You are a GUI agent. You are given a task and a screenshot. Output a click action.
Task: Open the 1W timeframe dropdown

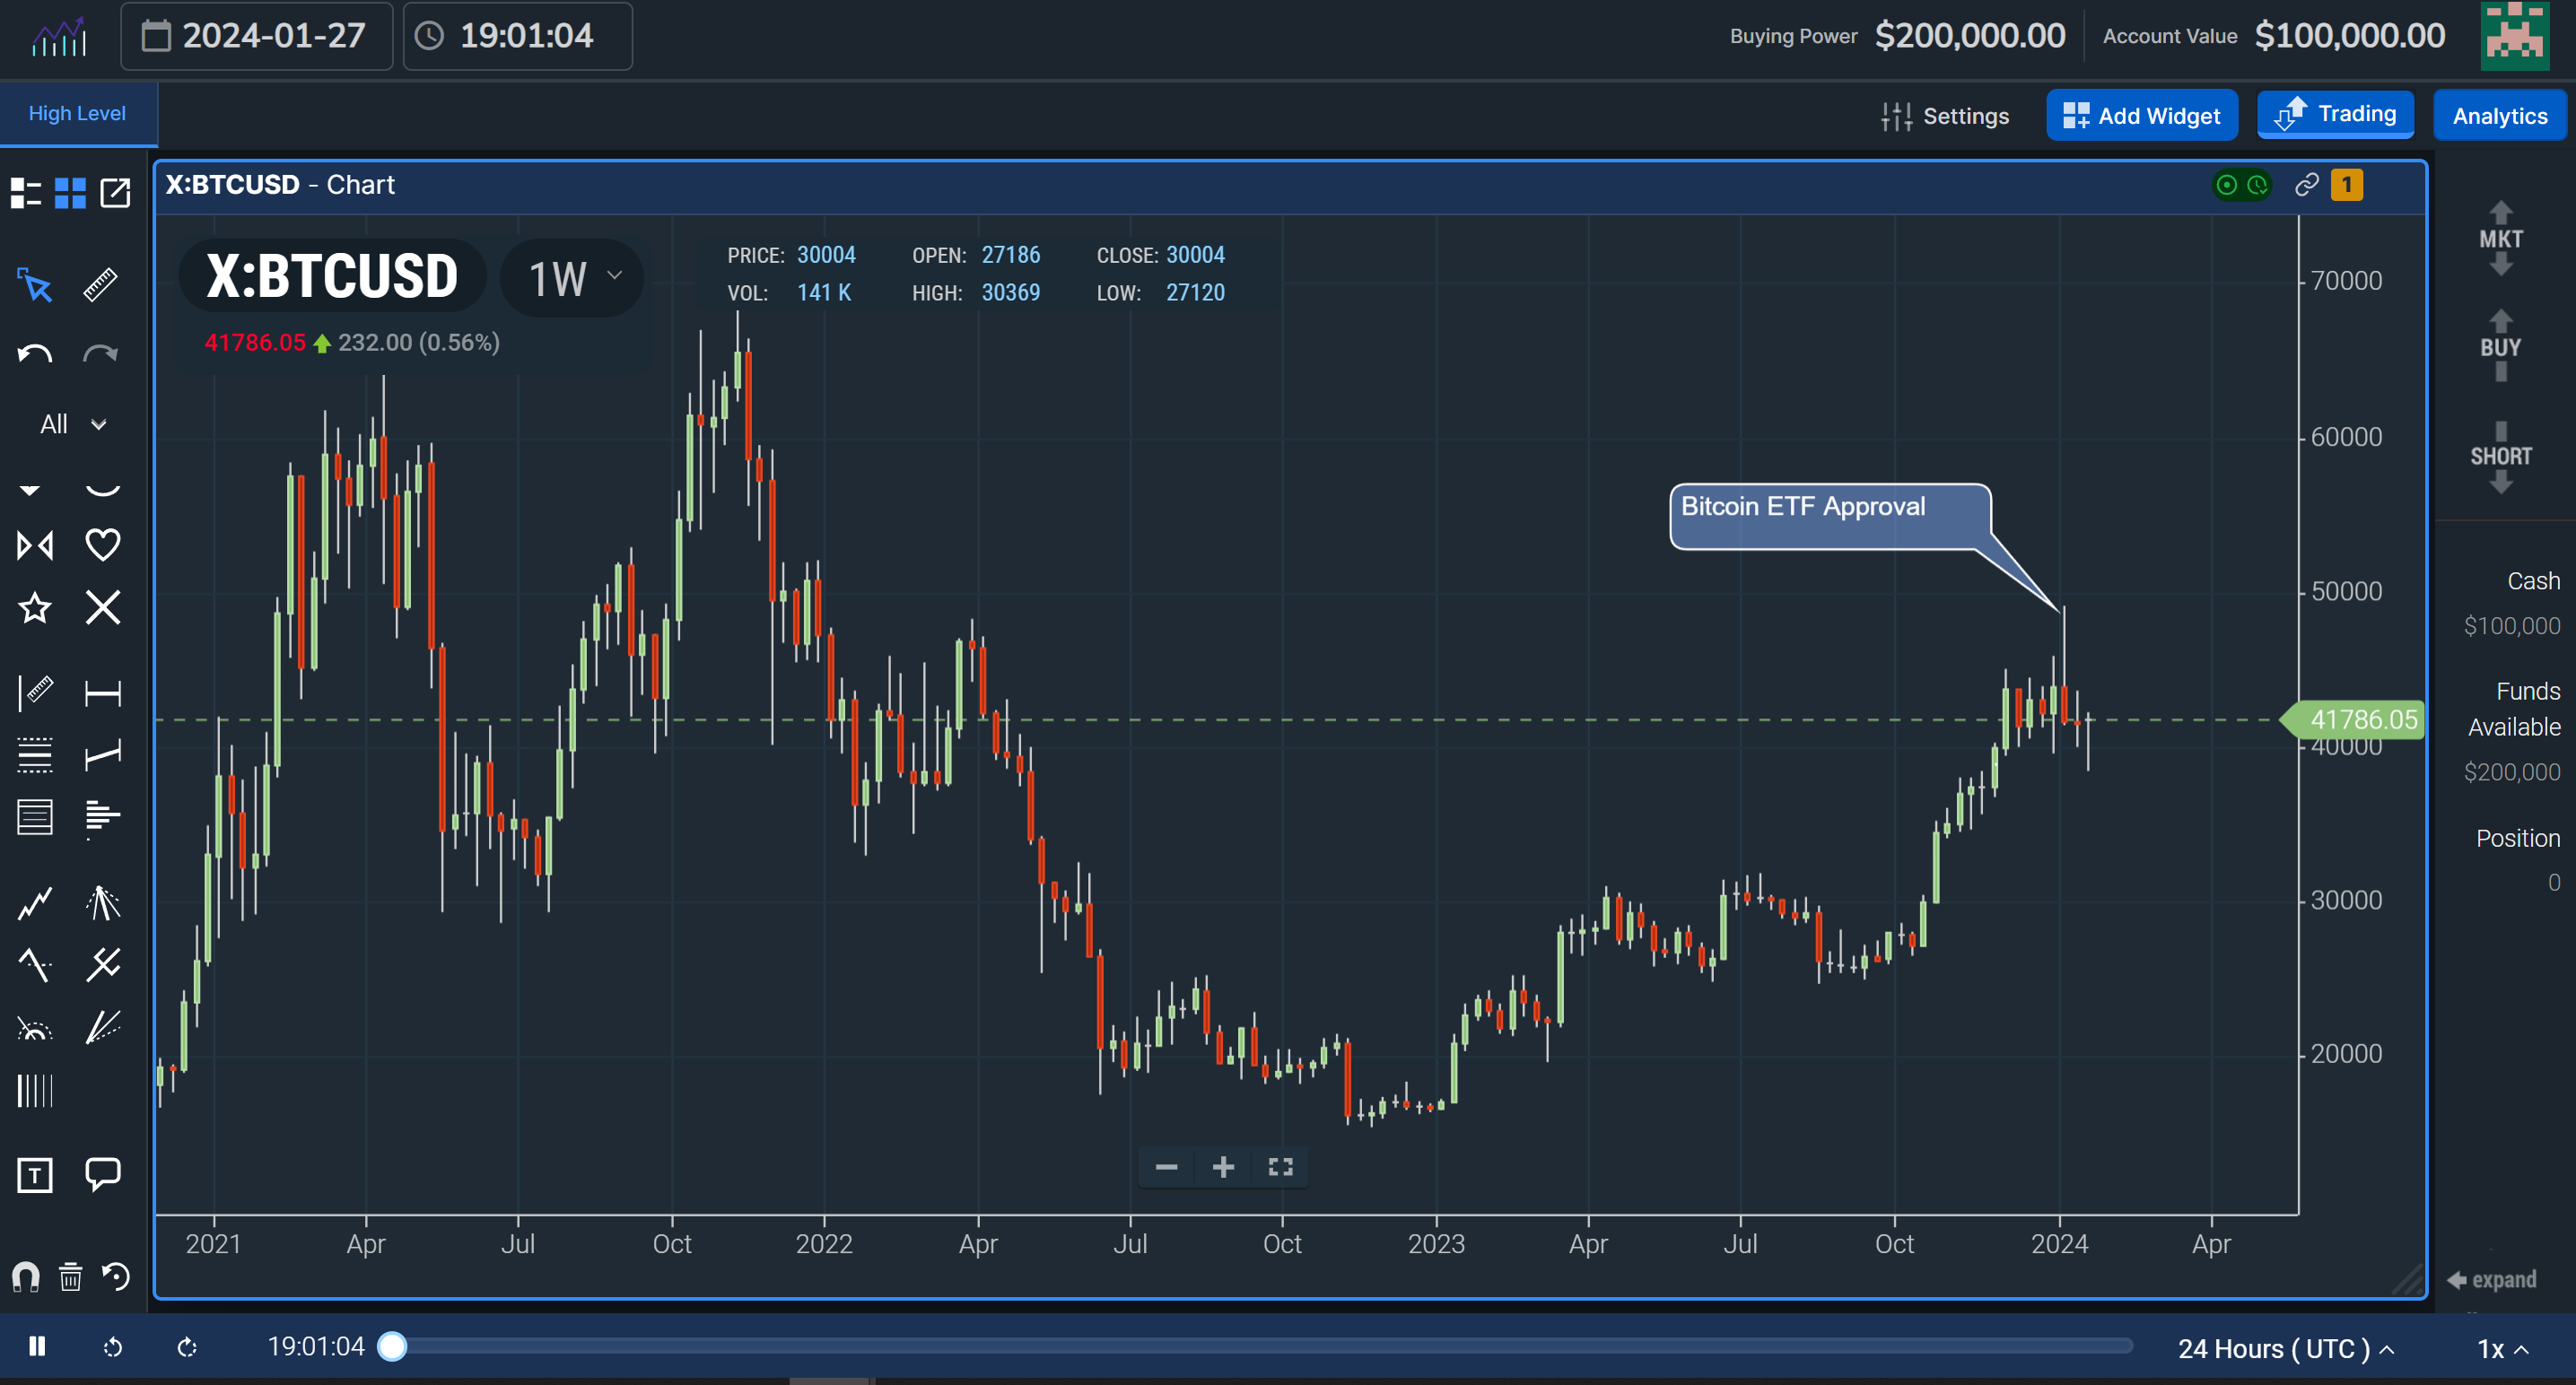pyautogui.click(x=571, y=278)
